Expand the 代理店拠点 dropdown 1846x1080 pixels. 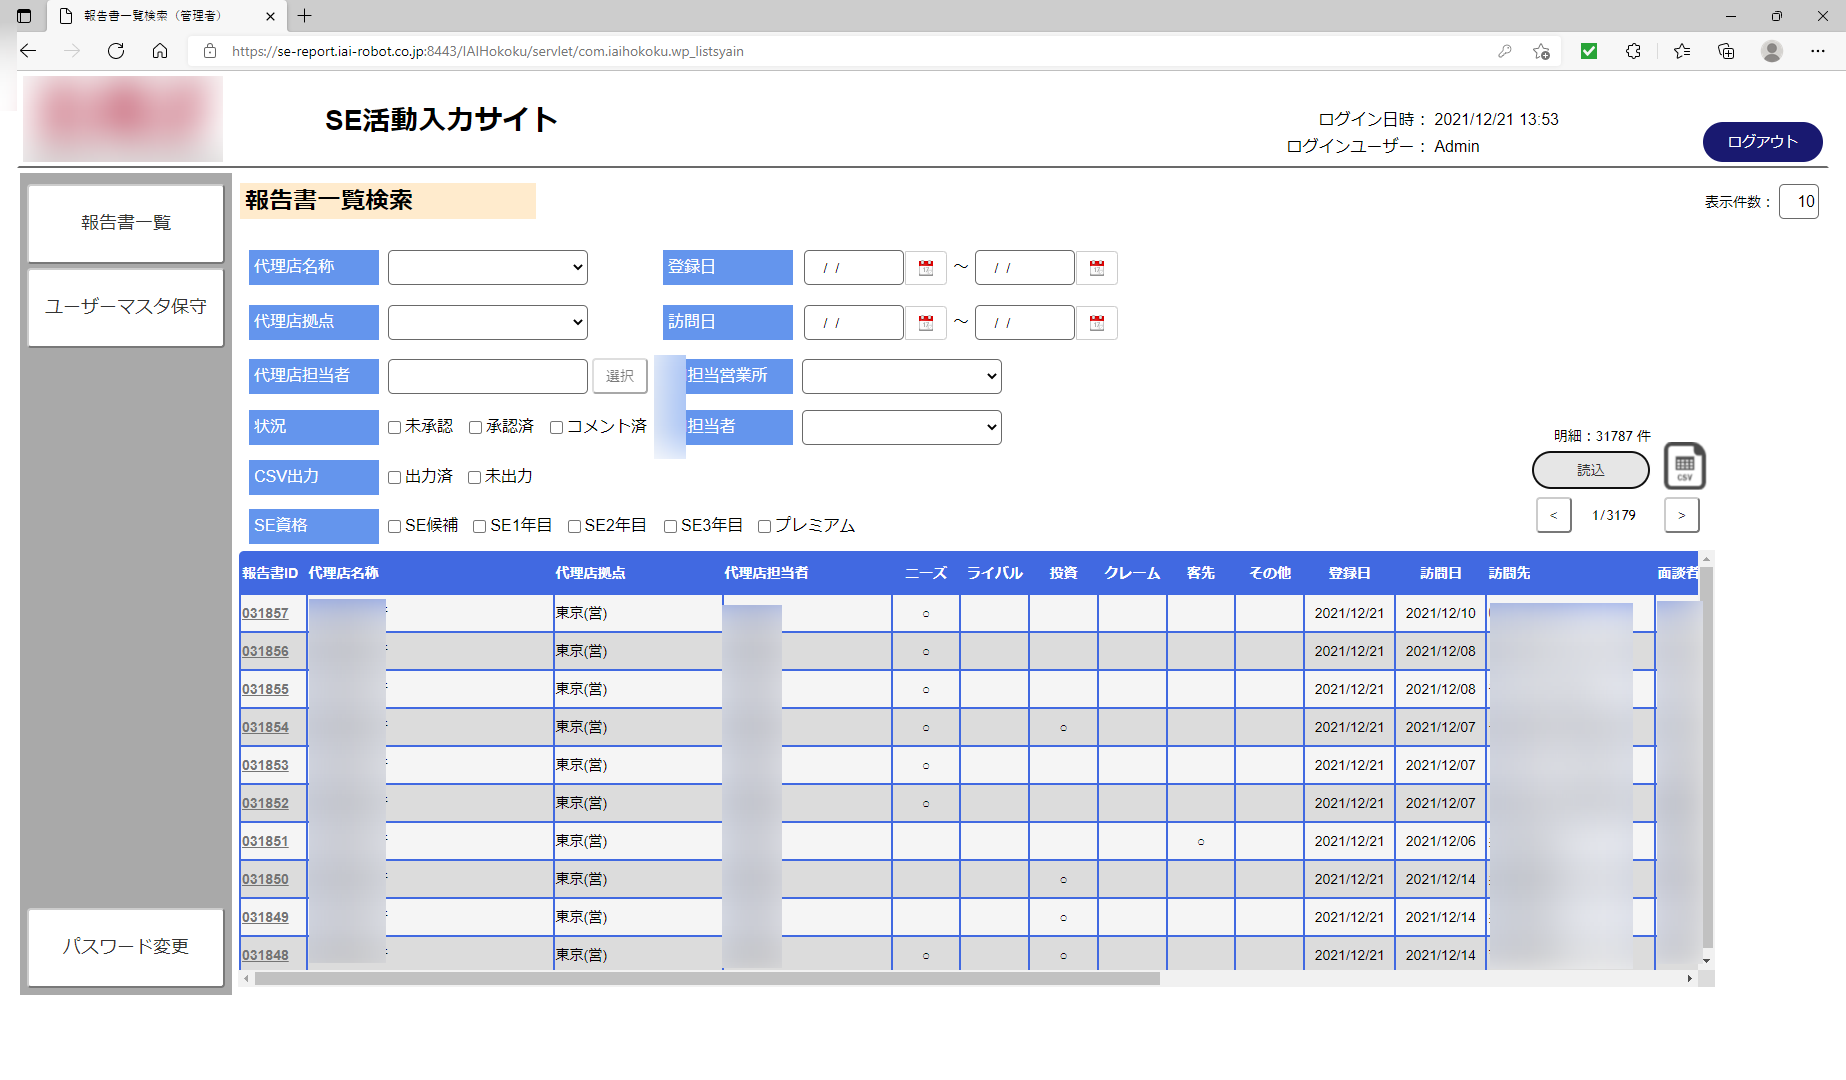point(487,322)
